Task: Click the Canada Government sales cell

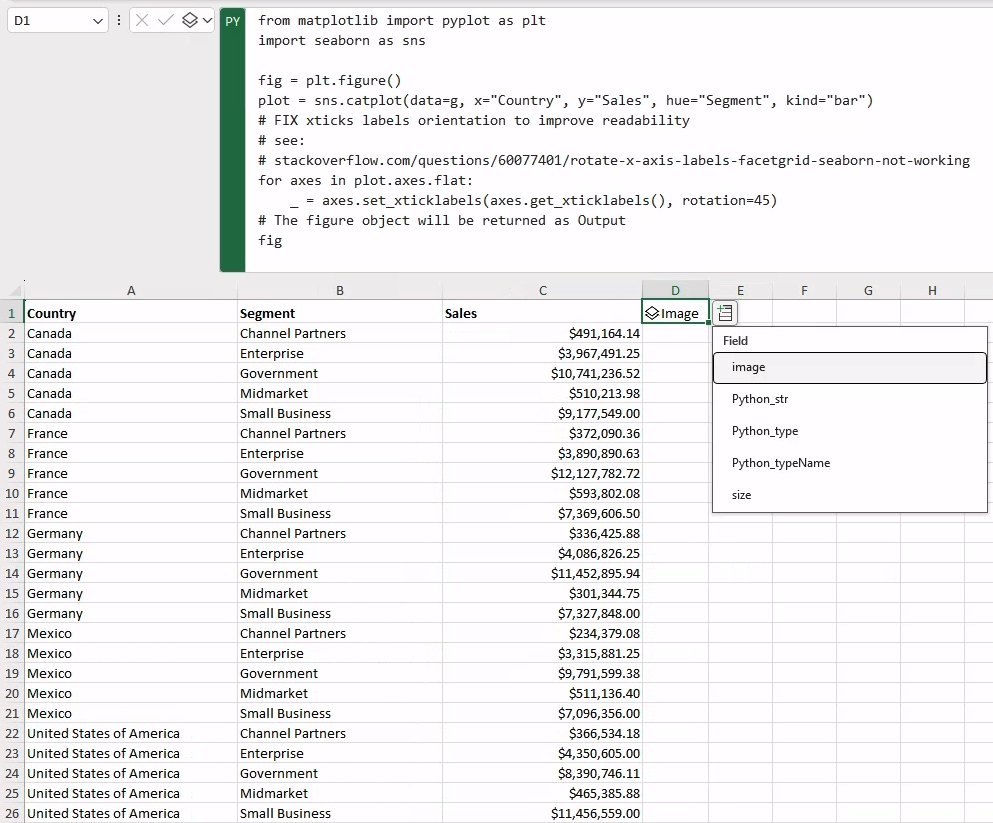Action: [x=542, y=374]
